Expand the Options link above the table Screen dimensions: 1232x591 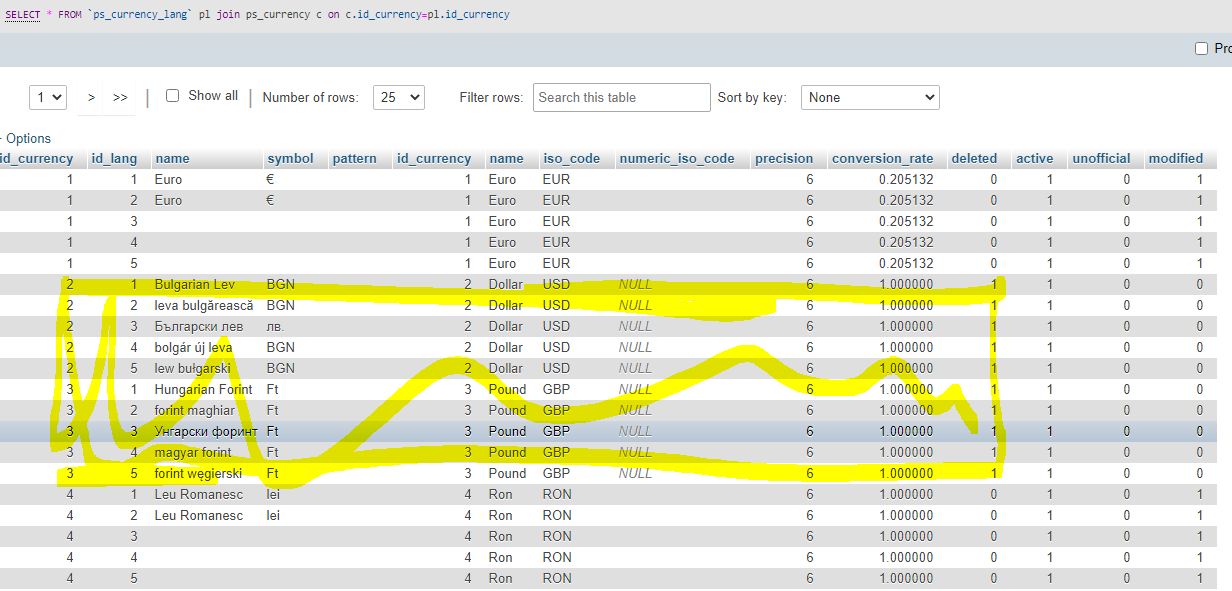coord(28,138)
